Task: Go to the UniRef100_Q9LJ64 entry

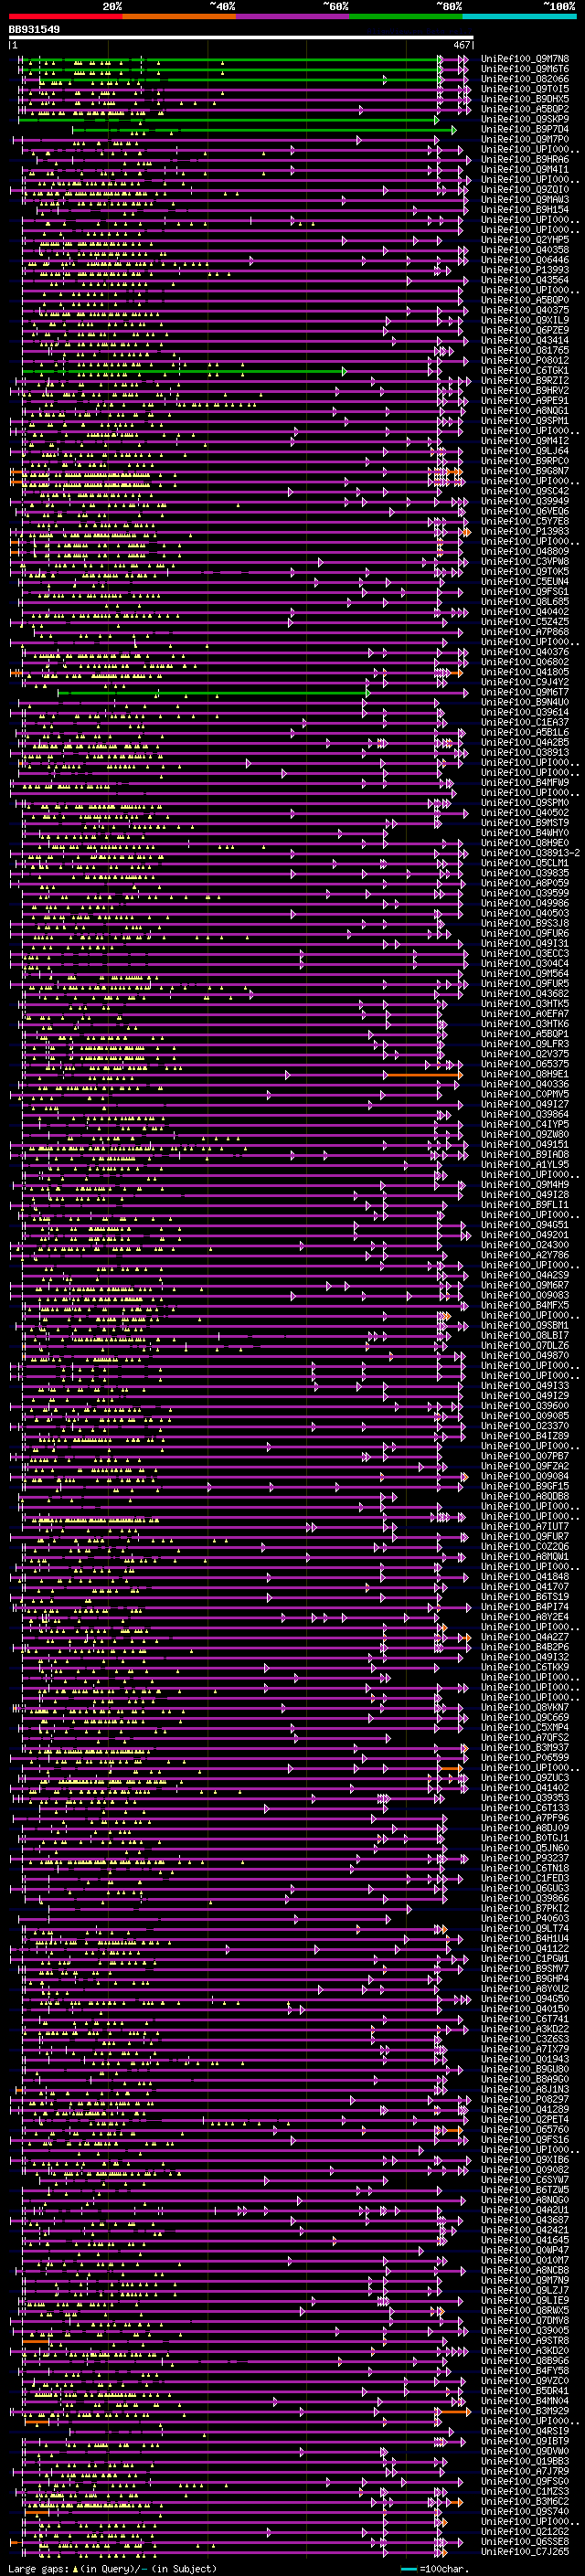Action: coord(525,451)
